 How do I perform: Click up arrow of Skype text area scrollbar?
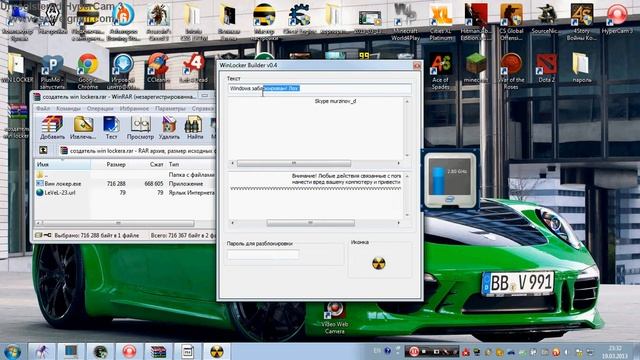(x=407, y=101)
